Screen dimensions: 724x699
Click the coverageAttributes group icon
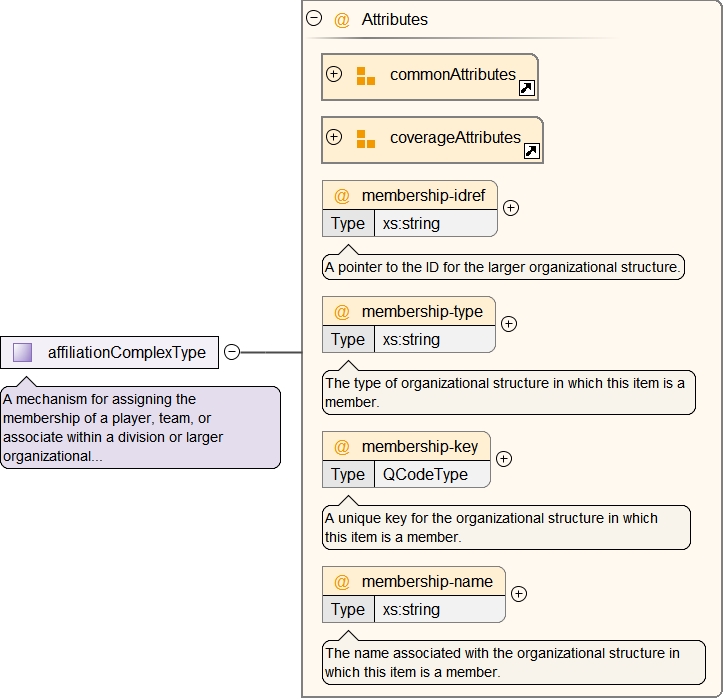[366, 138]
